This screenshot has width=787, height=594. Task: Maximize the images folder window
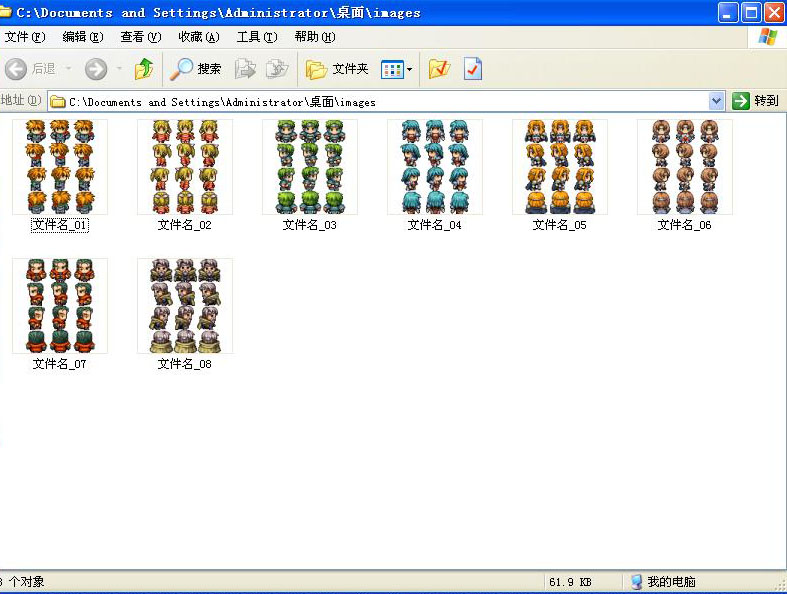pyautogui.click(x=751, y=13)
